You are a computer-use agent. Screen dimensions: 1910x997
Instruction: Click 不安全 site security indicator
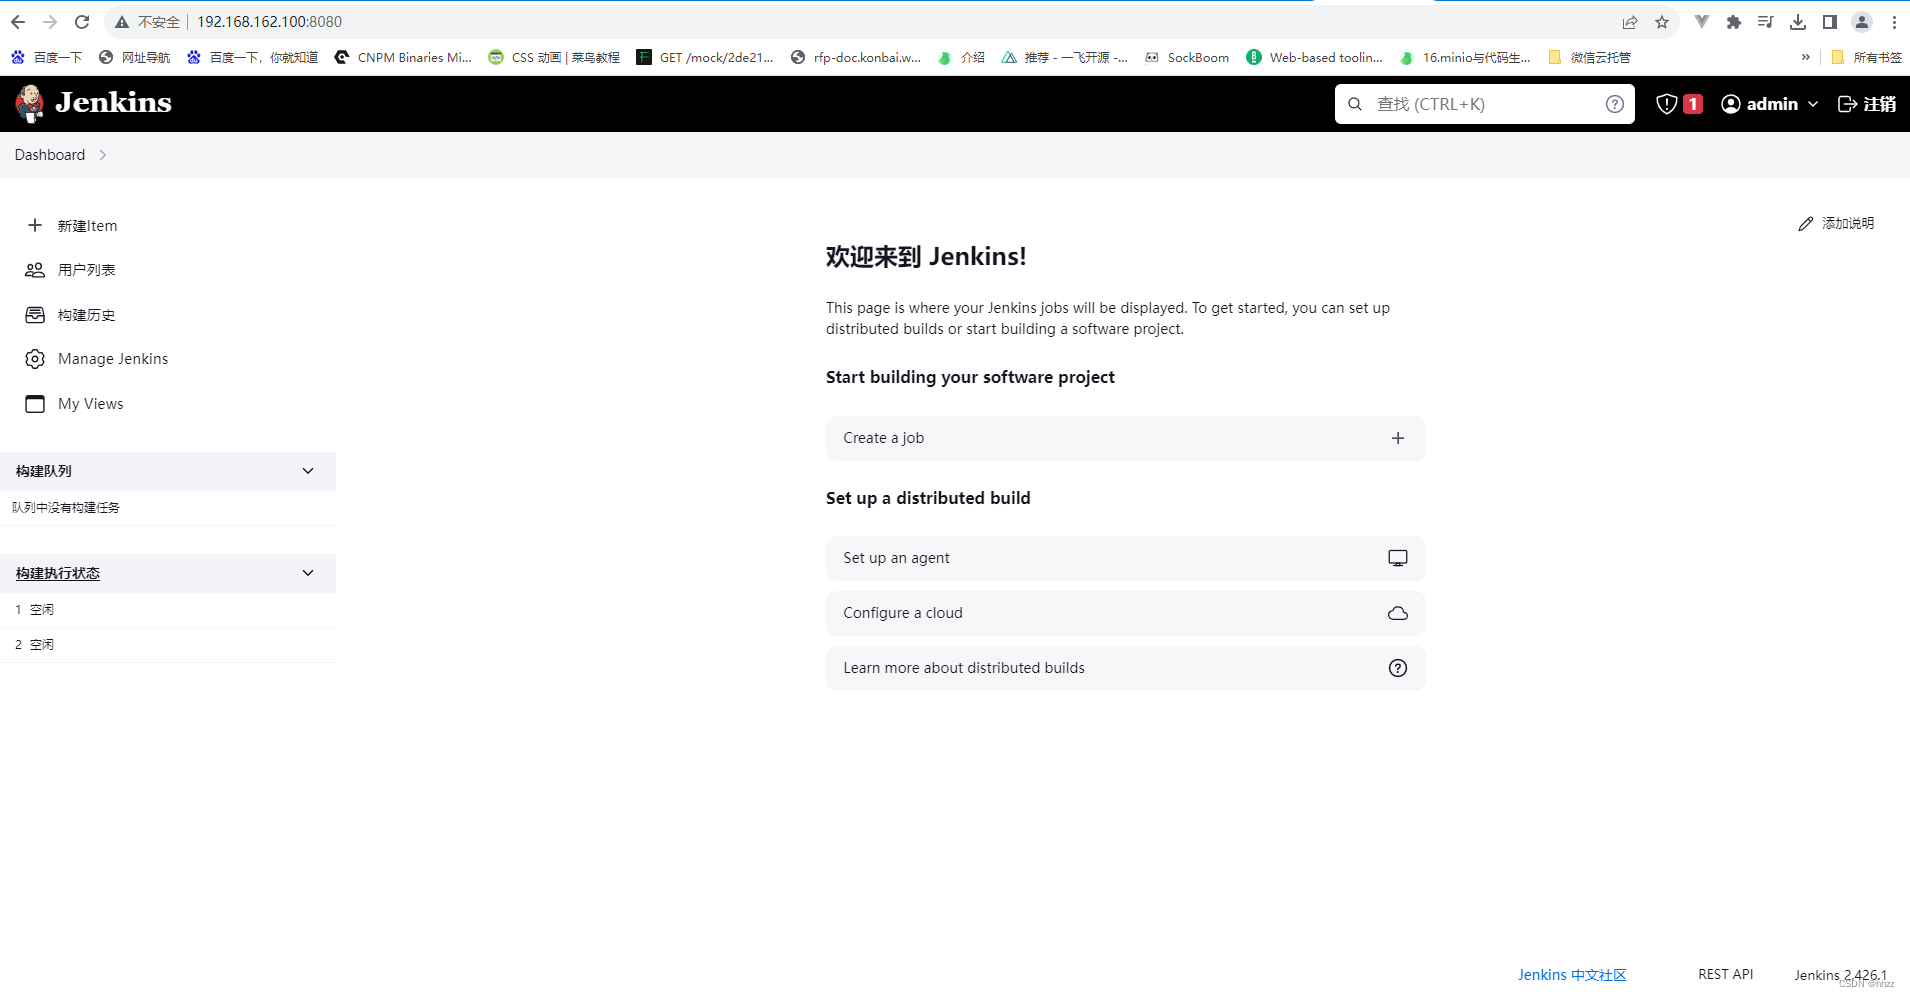147,22
